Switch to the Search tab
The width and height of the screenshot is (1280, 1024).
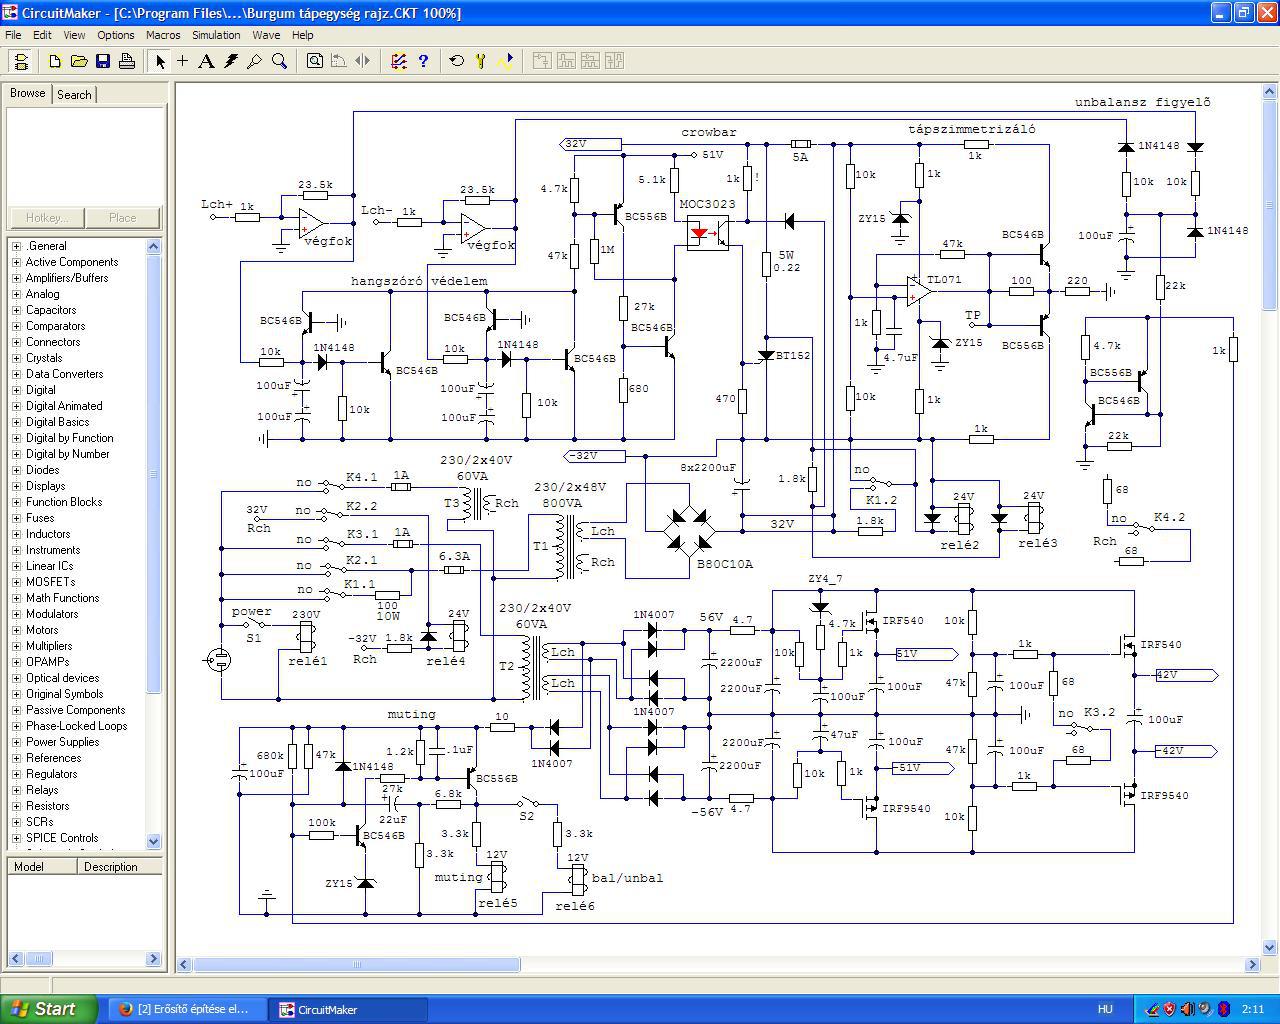pyautogui.click(x=74, y=95)
